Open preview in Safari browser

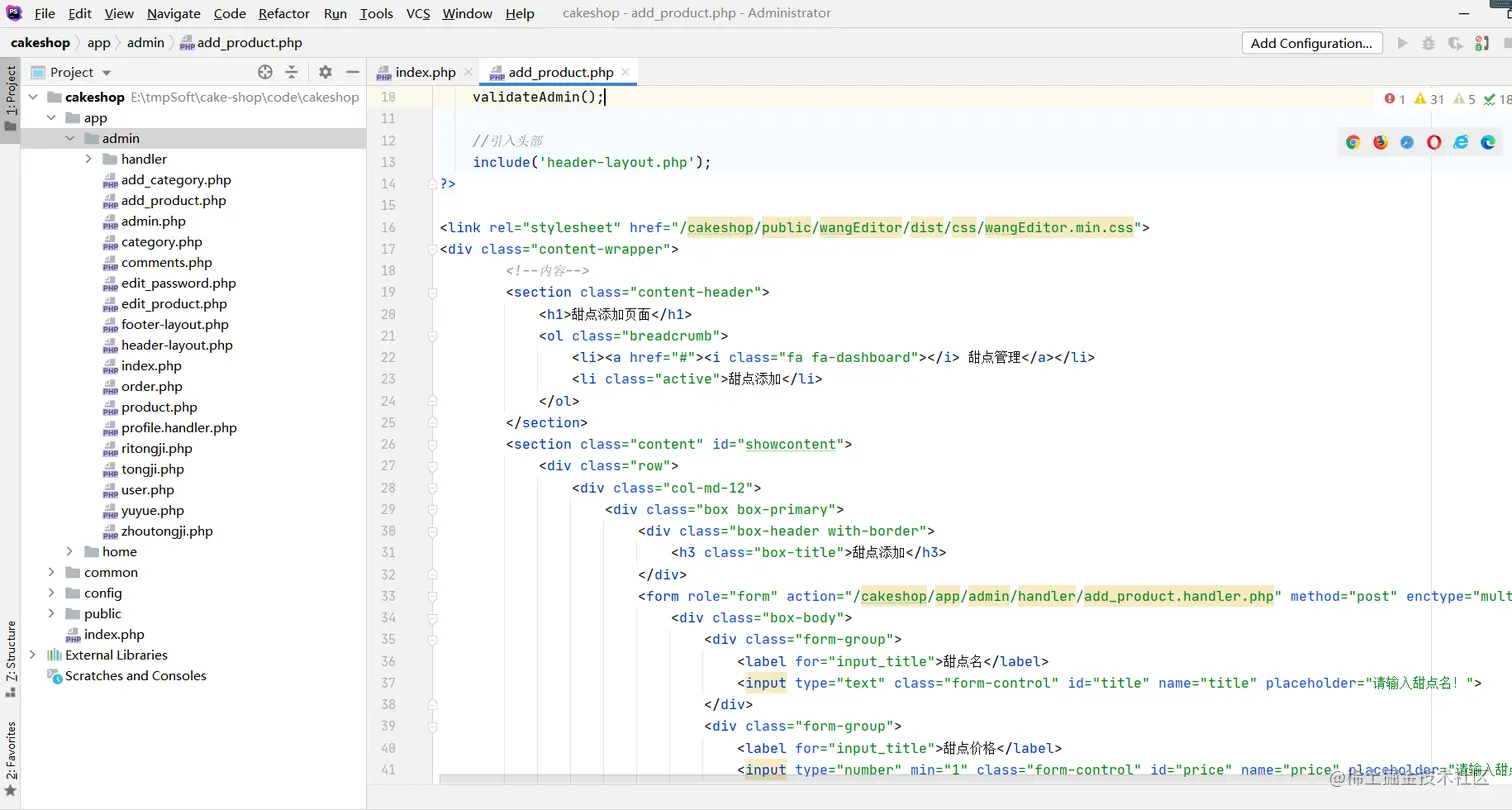pyautogui.click(x=1407, y=142)
